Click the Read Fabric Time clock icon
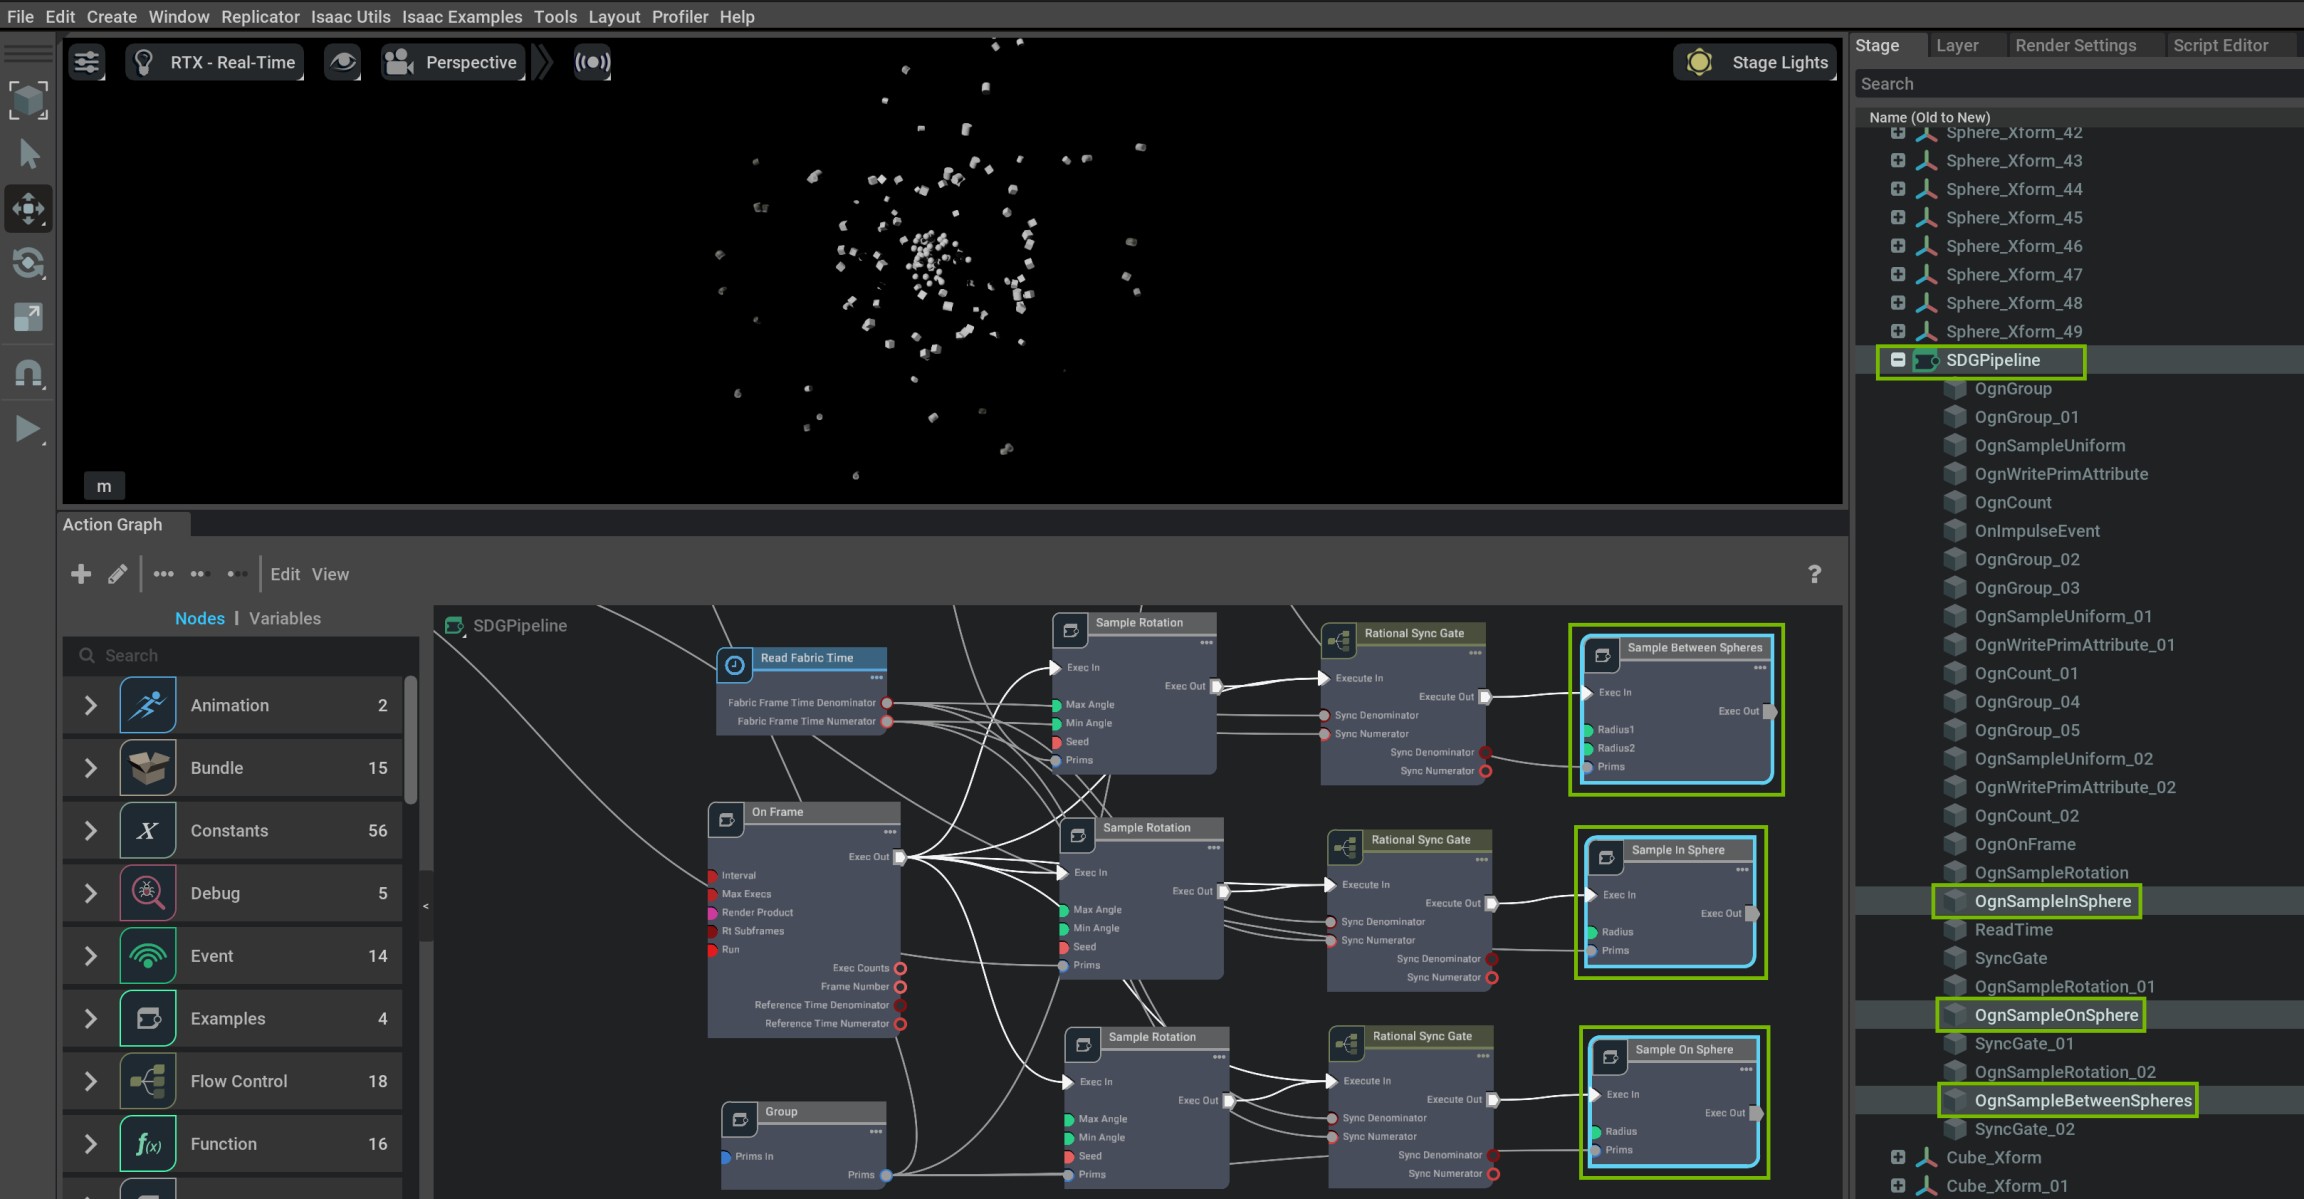This screenshot has height=1199, width=2304. pyautogui.click(x=734, y=665)
